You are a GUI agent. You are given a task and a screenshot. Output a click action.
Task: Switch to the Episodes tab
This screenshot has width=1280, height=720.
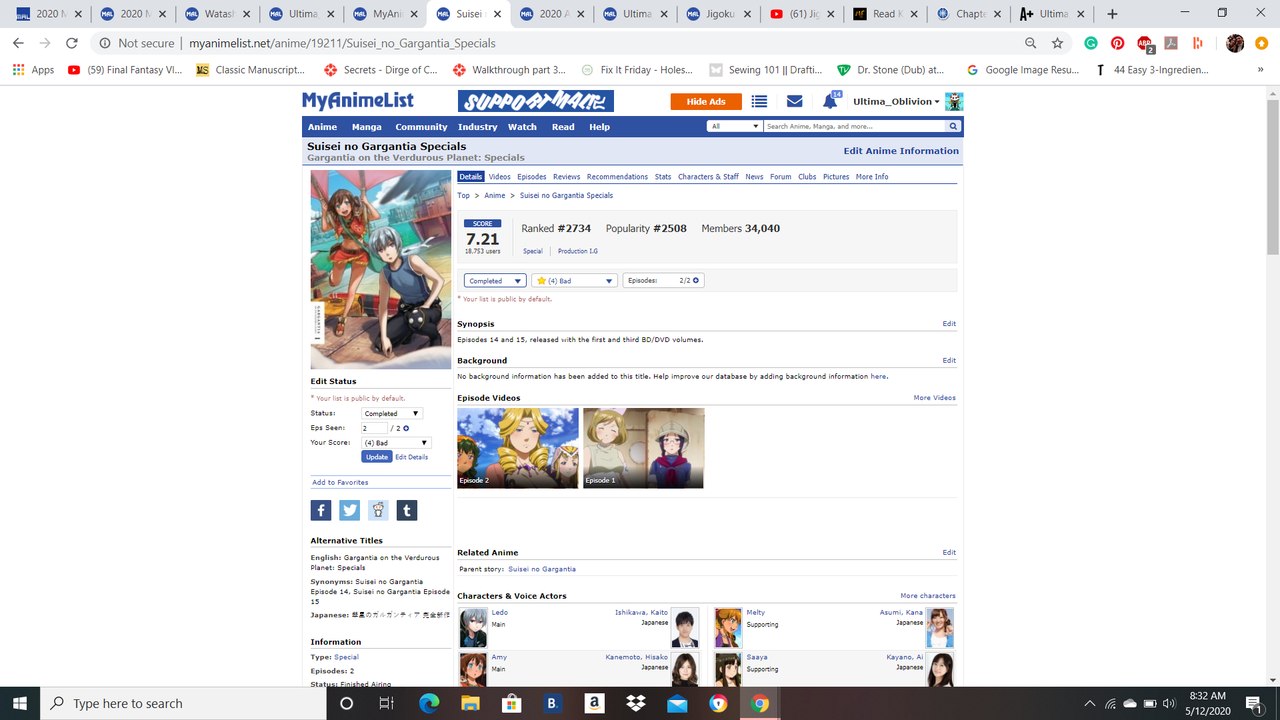(531, 177)
